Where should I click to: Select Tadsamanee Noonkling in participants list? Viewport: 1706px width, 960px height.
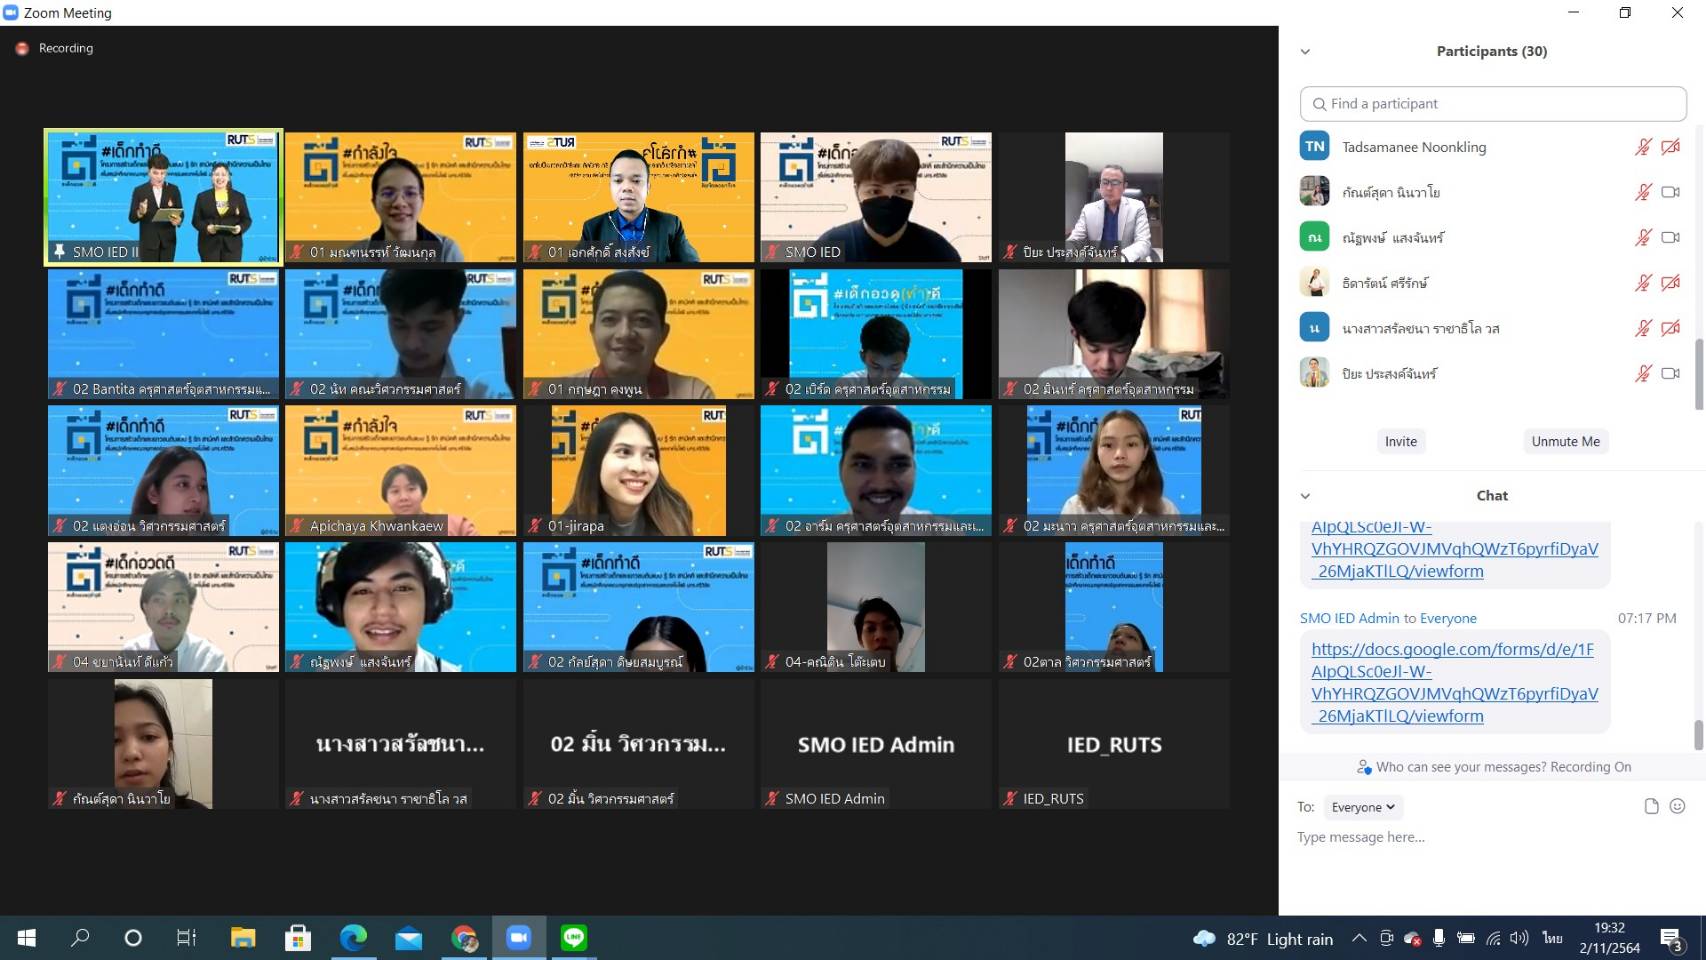[x=1413, y=147]
